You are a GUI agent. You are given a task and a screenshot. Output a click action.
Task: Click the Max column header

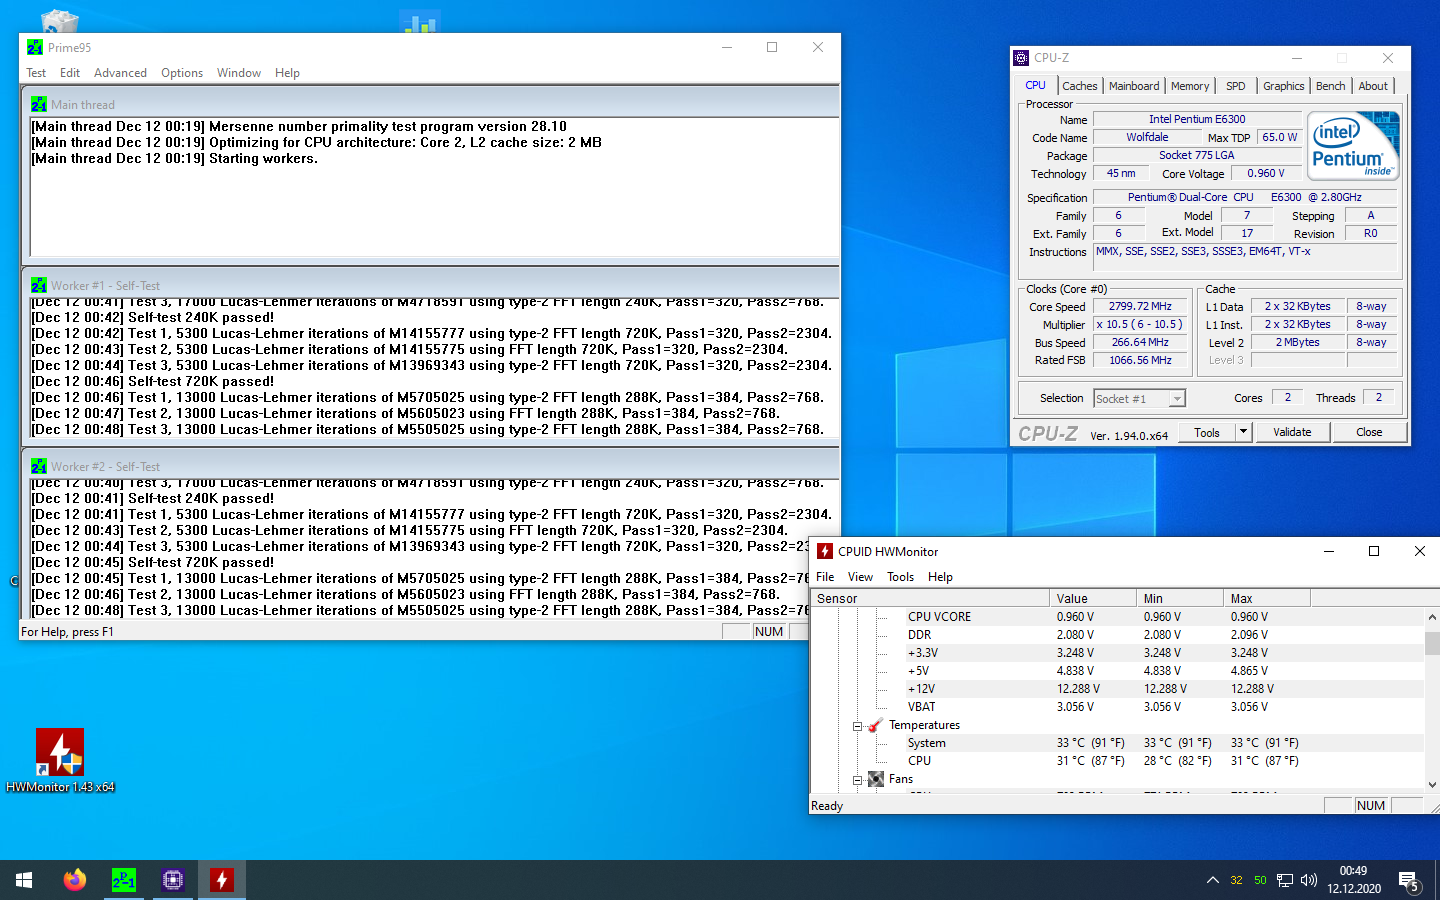coord(1268,598)
